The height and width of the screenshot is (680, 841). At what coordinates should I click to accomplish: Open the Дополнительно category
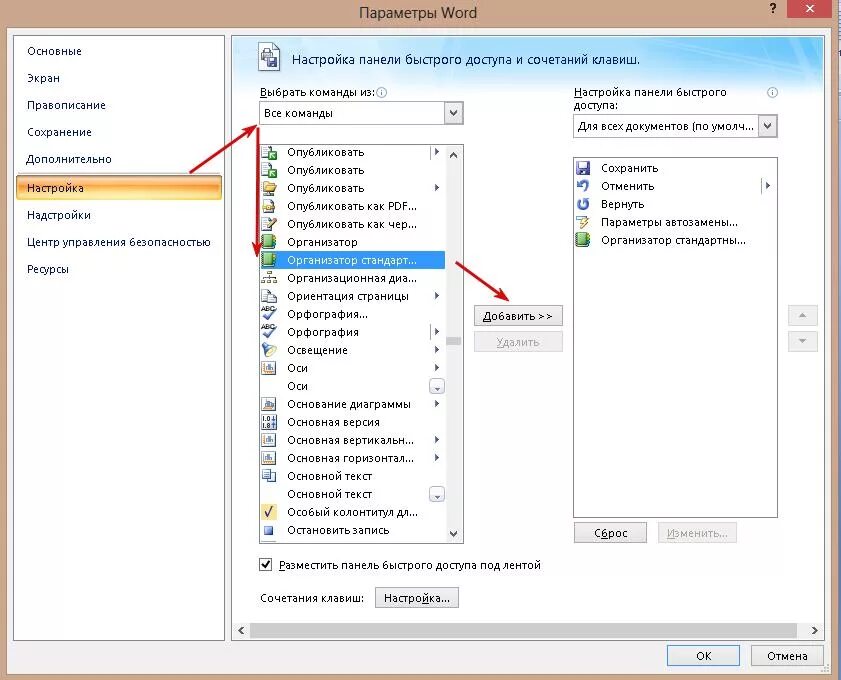click(69, 159)
